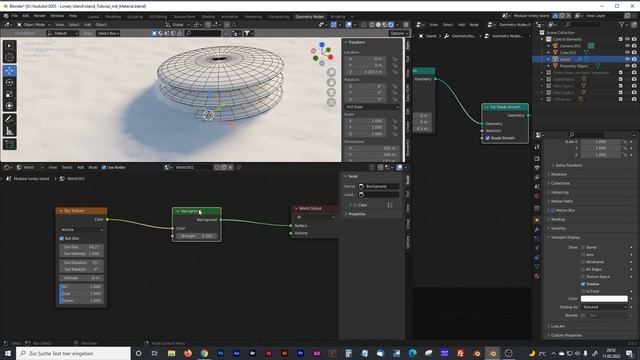The height and width of the screenshot is (360, 640).
Task: Open the Window menu
Action: click(57, 16)
